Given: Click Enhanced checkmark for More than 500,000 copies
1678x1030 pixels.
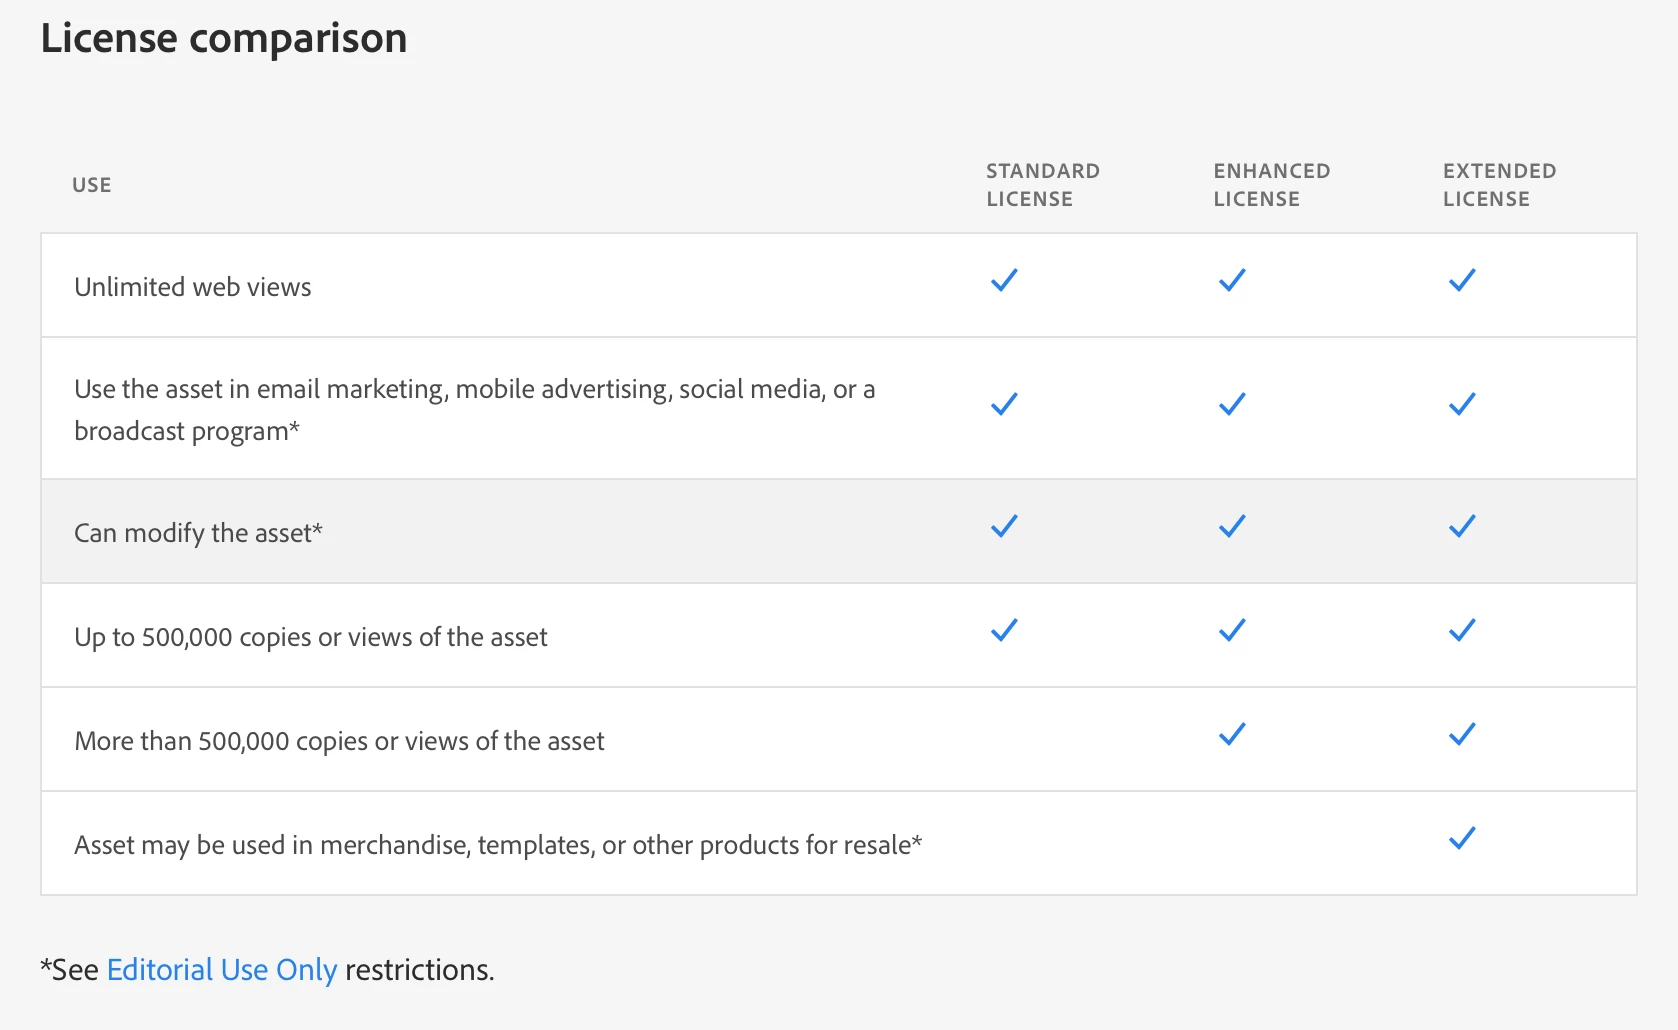Looking at the screenshot, I should click(x=1232, y=735).
